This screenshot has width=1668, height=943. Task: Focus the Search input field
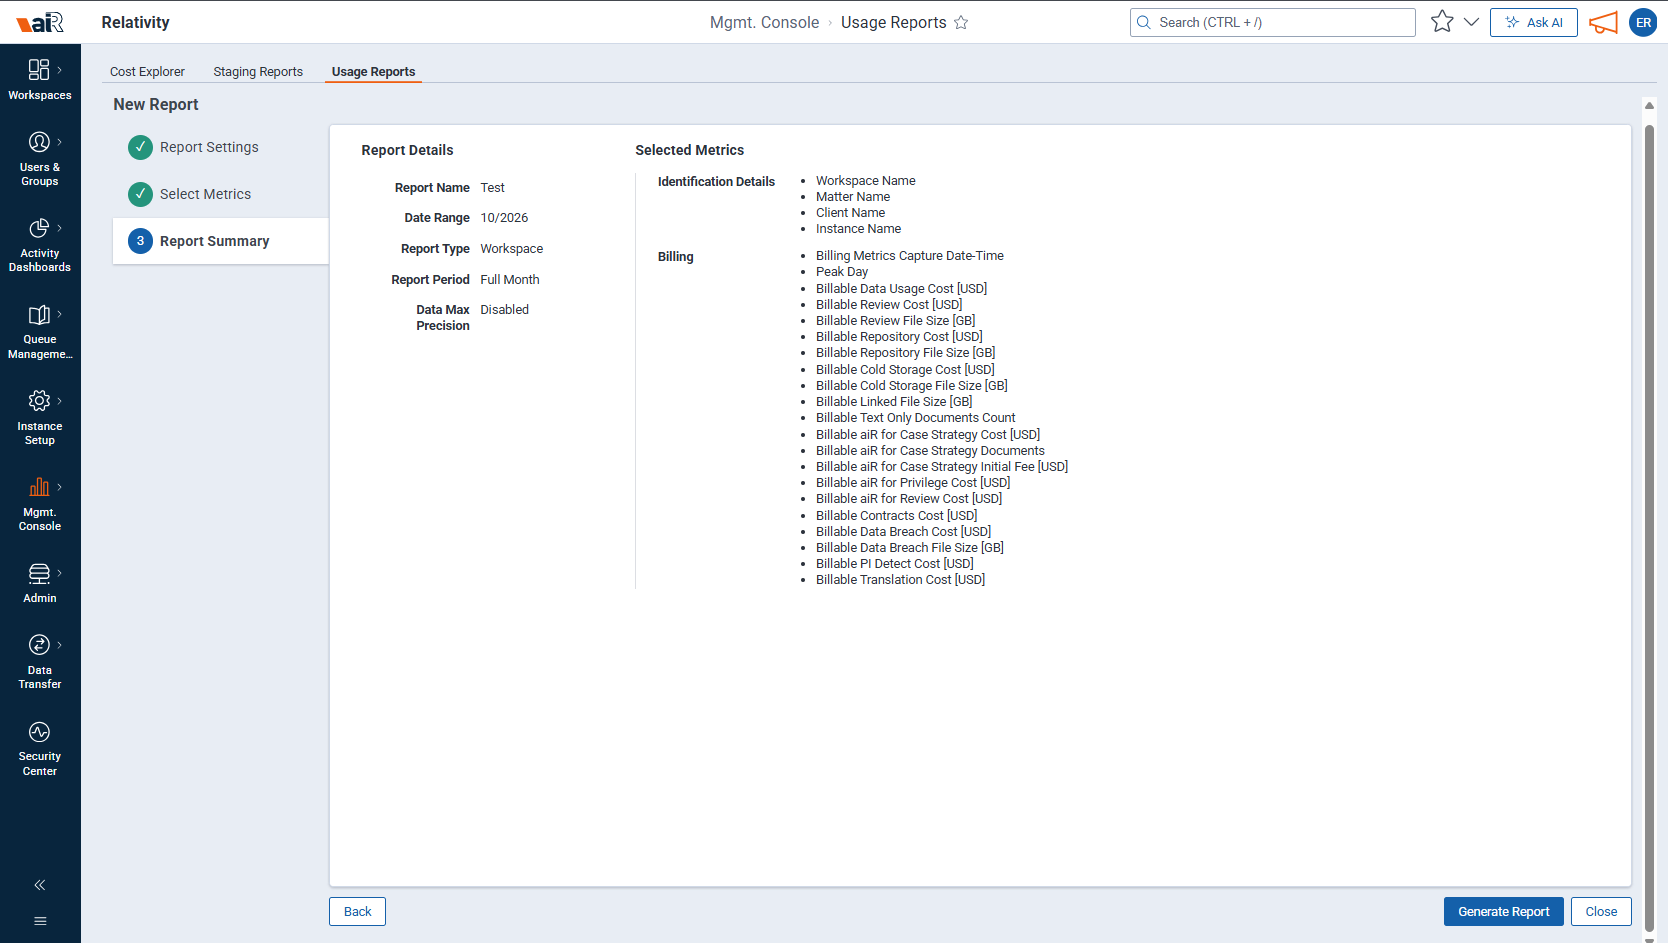[x=1273, y=22]
